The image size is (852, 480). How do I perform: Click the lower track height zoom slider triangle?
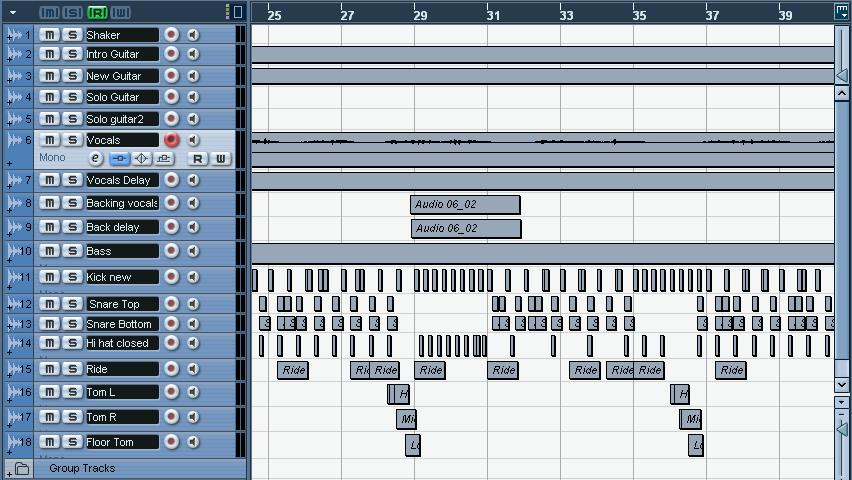[x=842, y=429]
